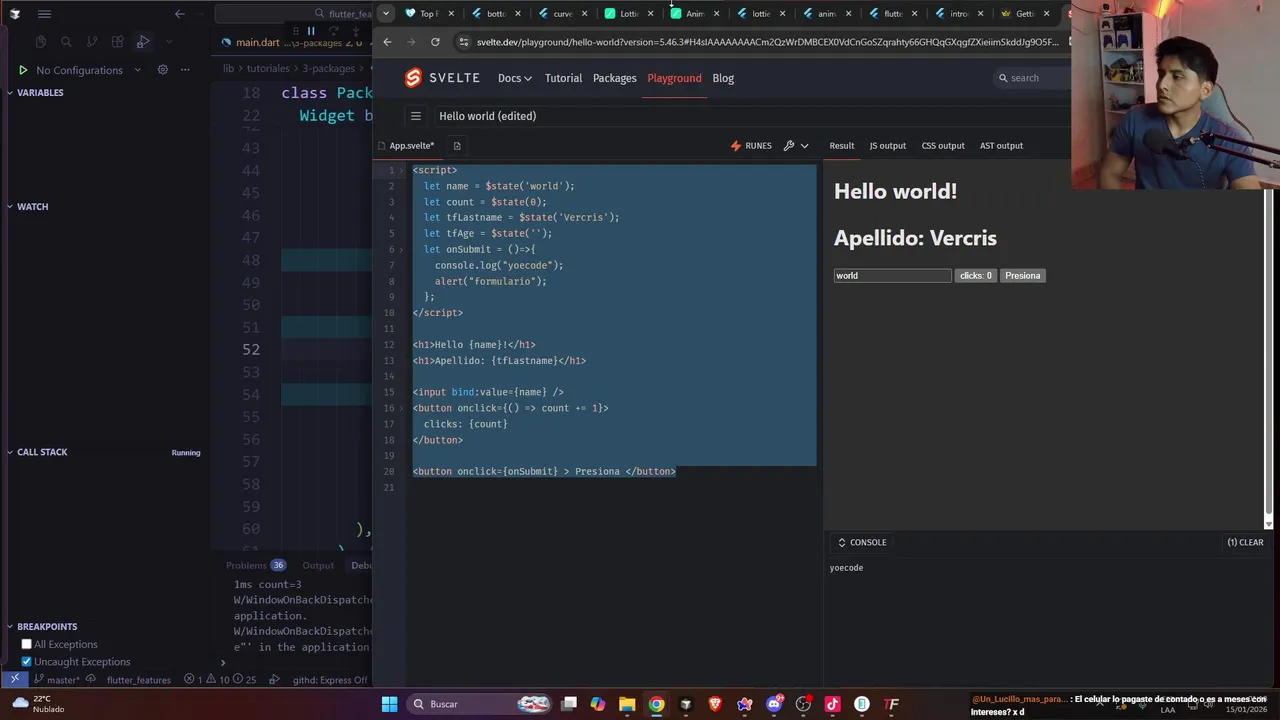The height and width of the screenshot is (720, 1280).
Task: Clear the console with CLEAR button
Action: (x=1245, y=543)
